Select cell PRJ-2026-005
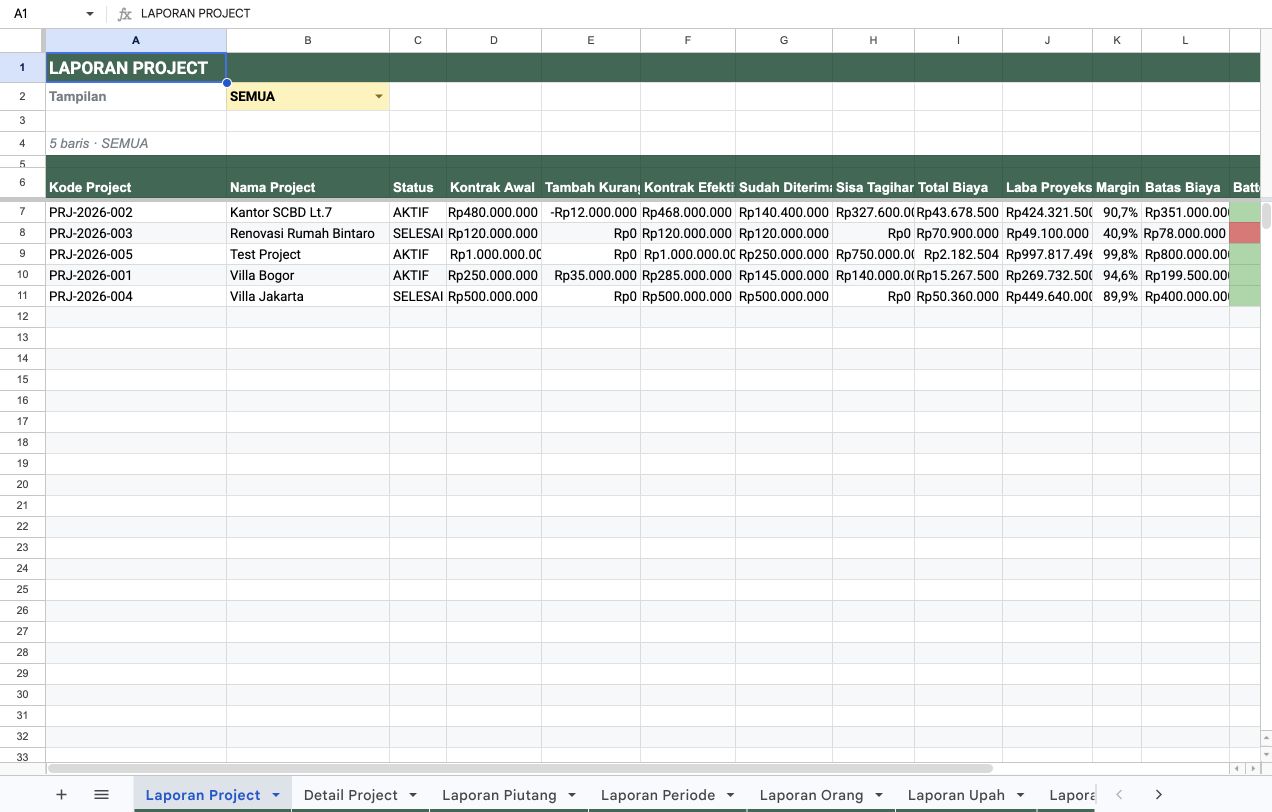 click(x=136, y=254)
